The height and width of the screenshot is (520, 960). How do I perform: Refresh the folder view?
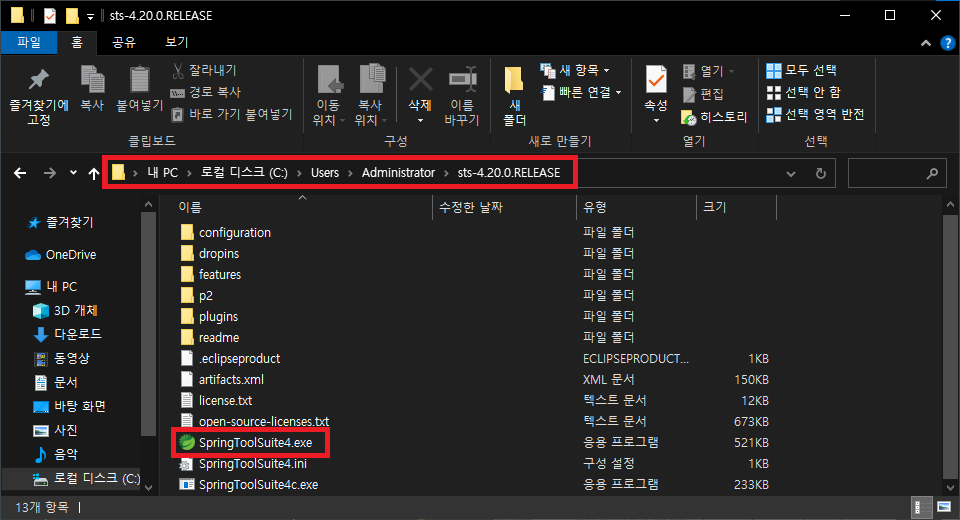820,174
